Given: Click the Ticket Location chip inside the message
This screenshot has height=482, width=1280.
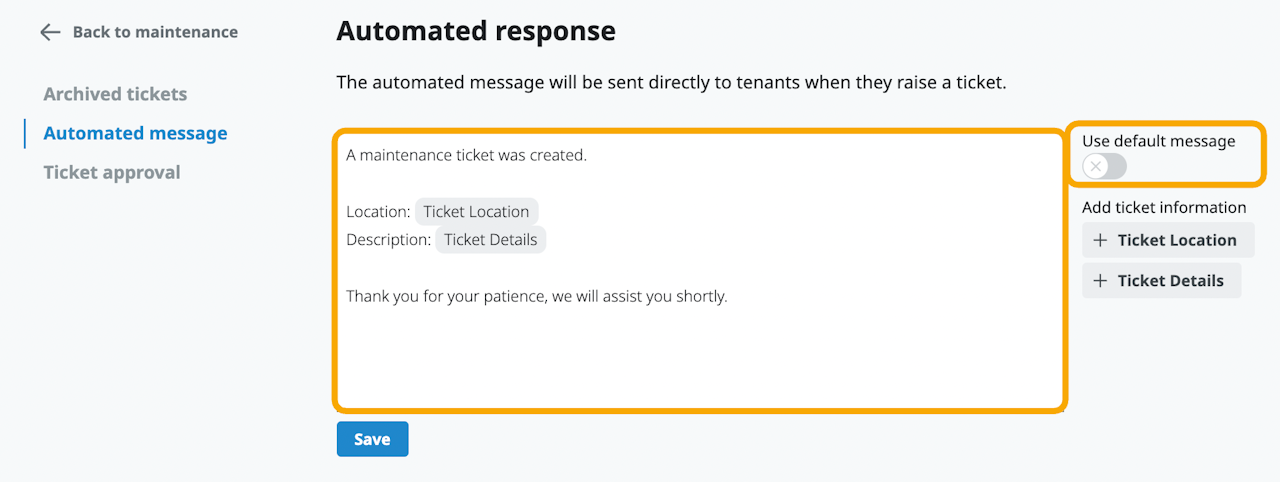Looking at the screenshot, I should tap(476, 212).
